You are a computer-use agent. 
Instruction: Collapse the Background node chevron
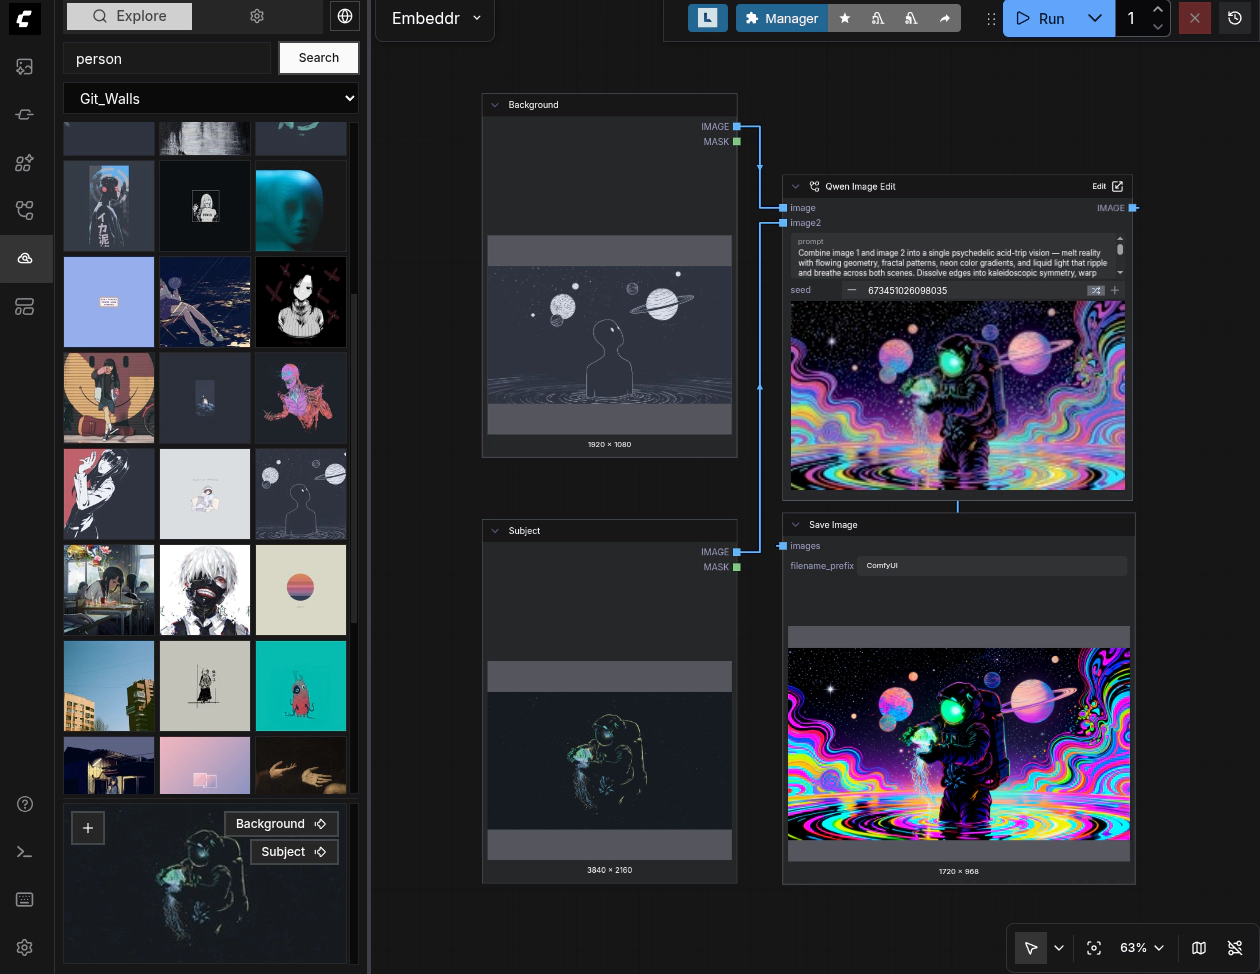pos(495,105)
